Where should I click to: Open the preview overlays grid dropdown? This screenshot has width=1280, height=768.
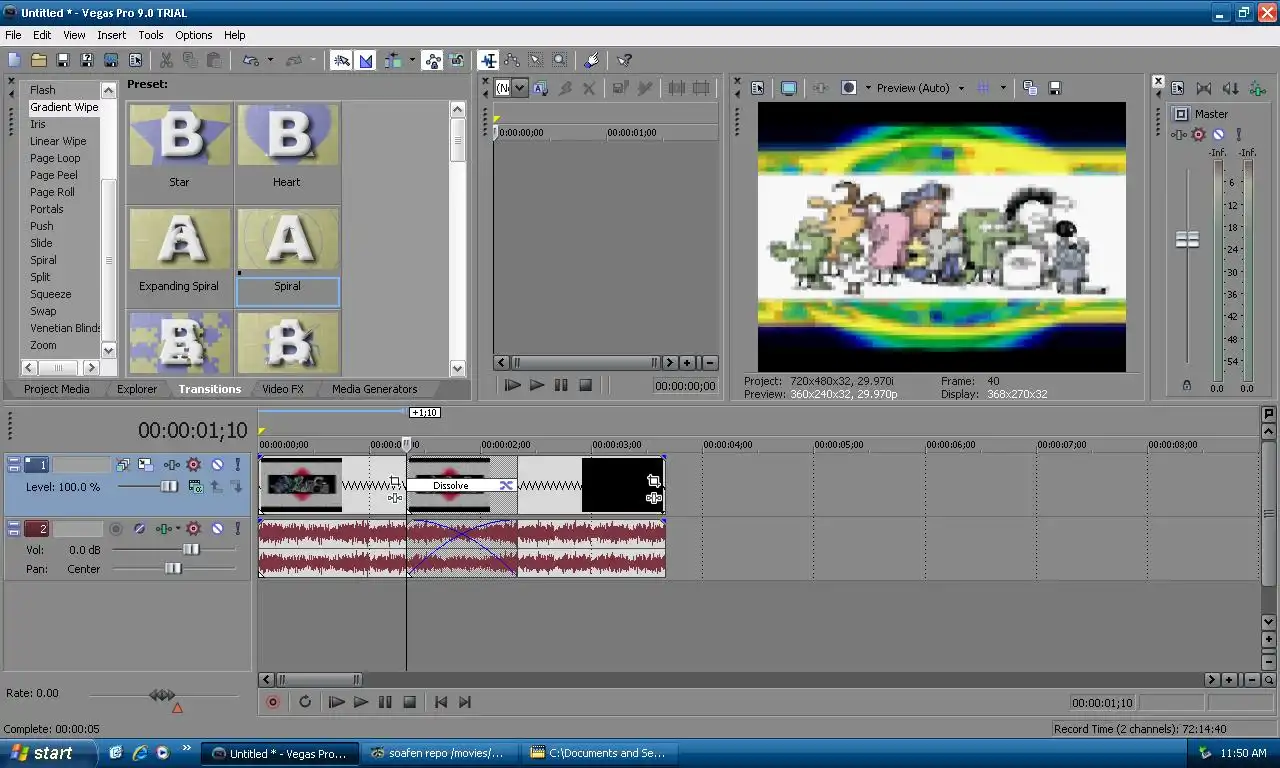(1003, 88)
